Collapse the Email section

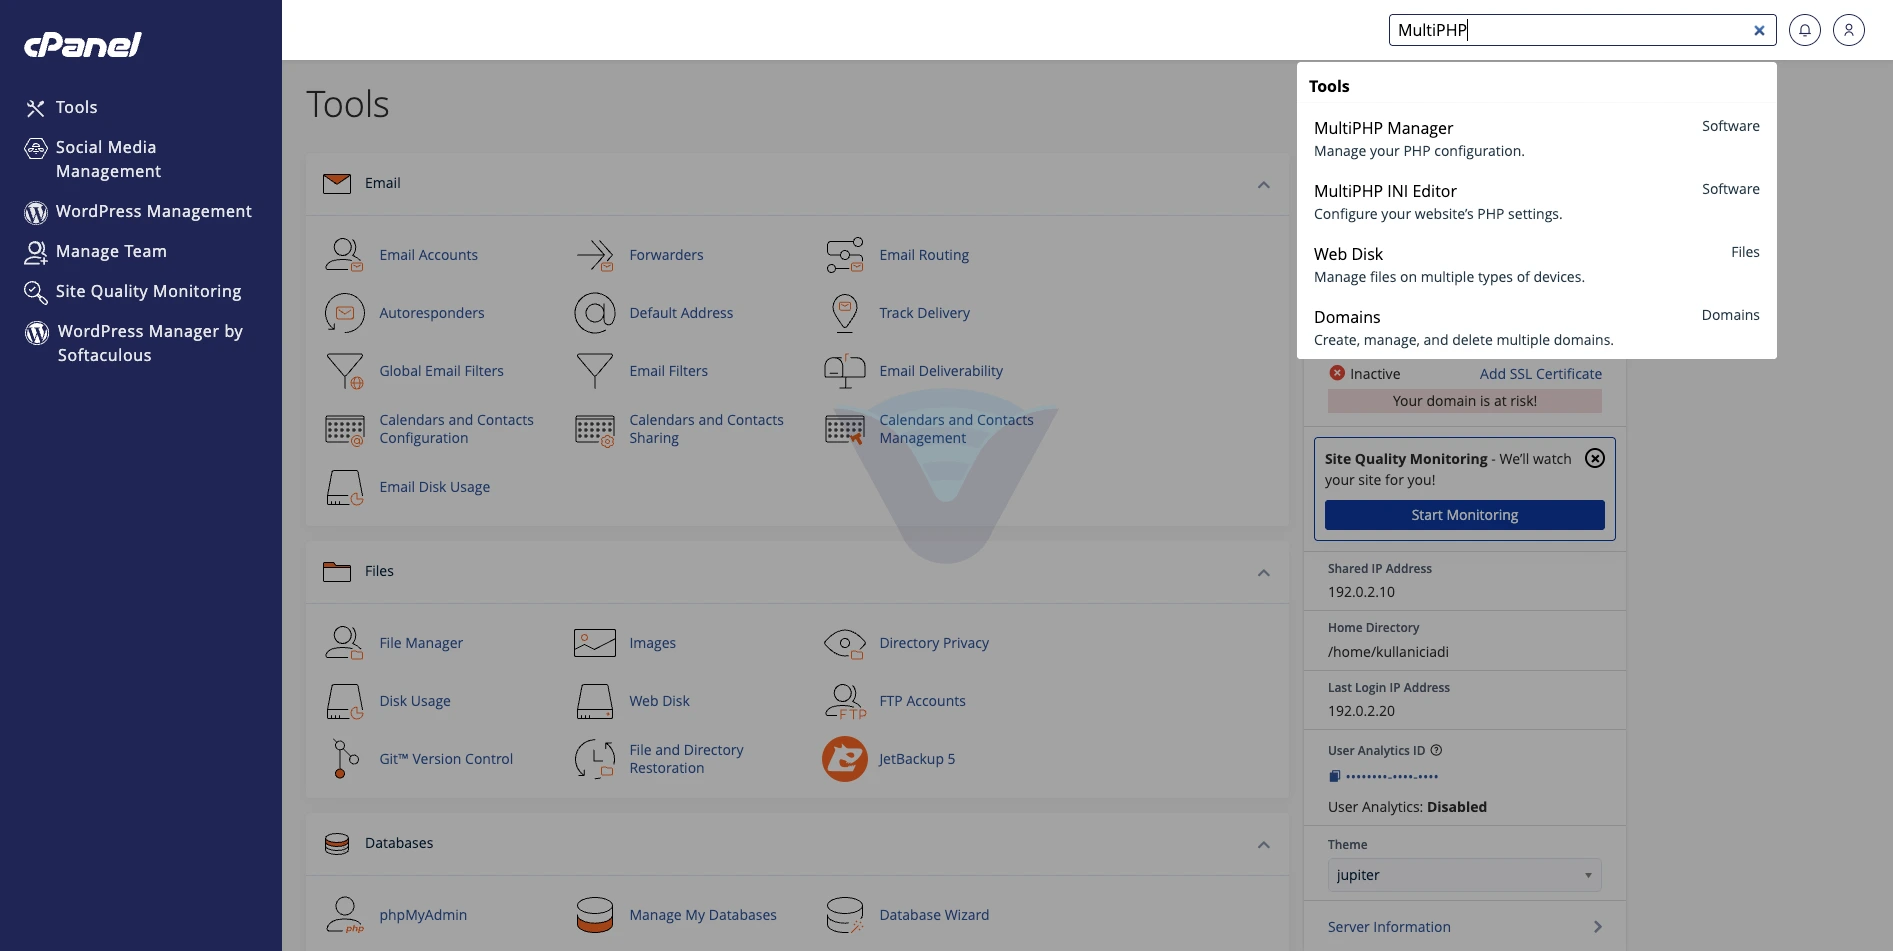coord(1264,185)
